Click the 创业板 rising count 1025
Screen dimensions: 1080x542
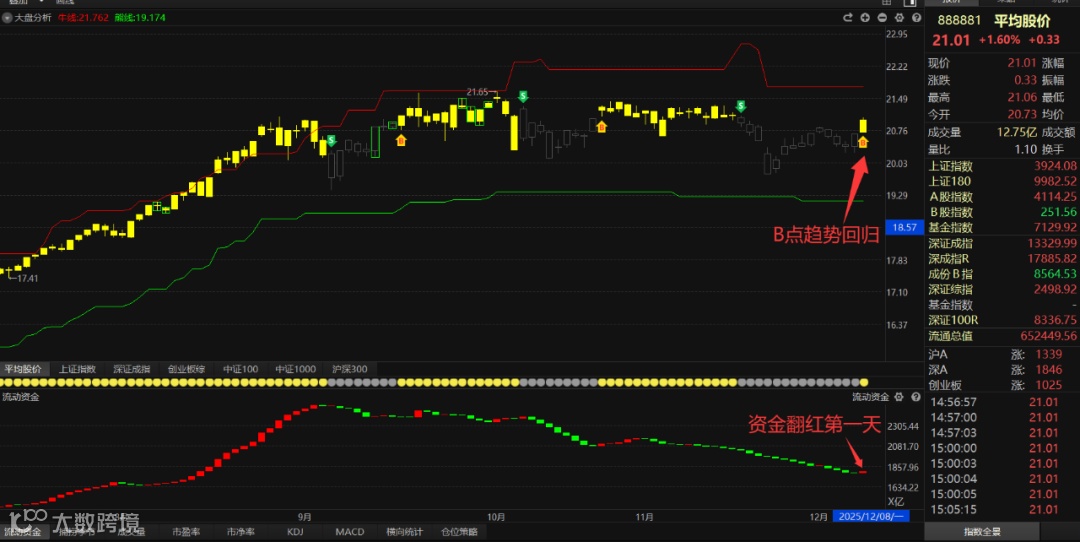click(x=1049, y=385)
